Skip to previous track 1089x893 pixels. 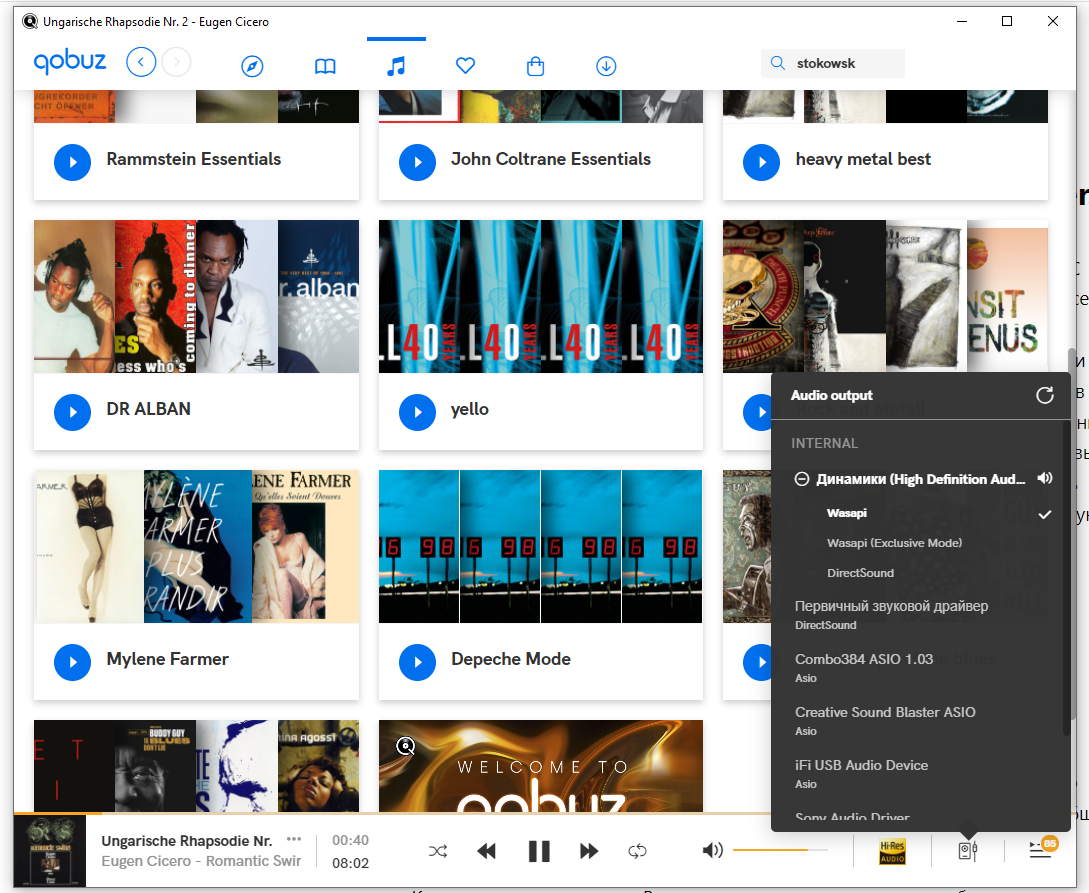tap(487, 851)
